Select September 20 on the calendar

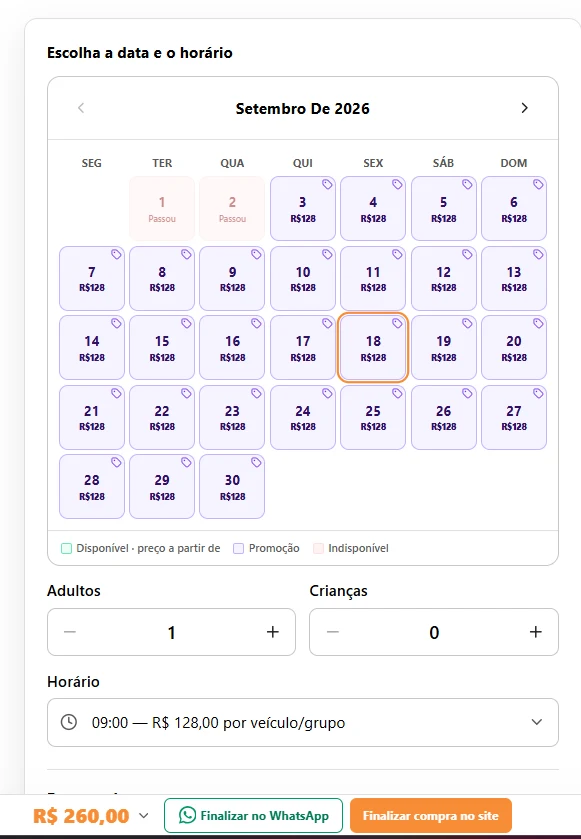pos(514,347)
